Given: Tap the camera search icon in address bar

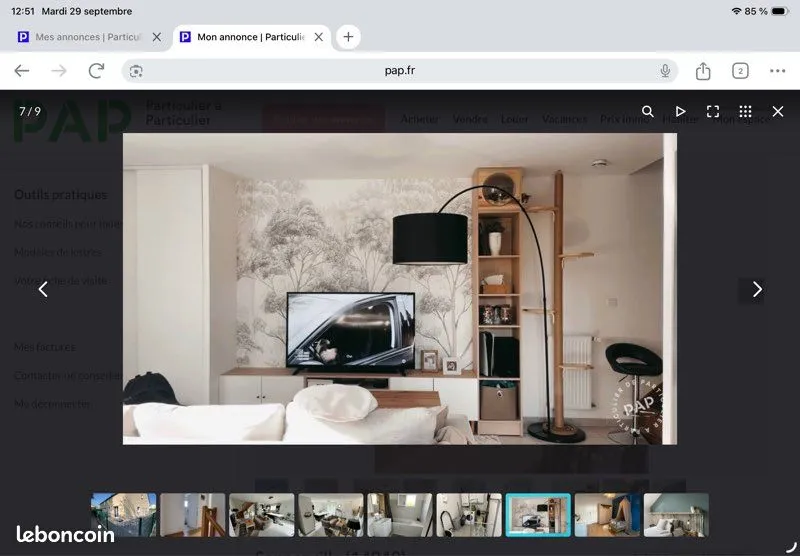Looking at the screenshot, I should click(136, 71).
